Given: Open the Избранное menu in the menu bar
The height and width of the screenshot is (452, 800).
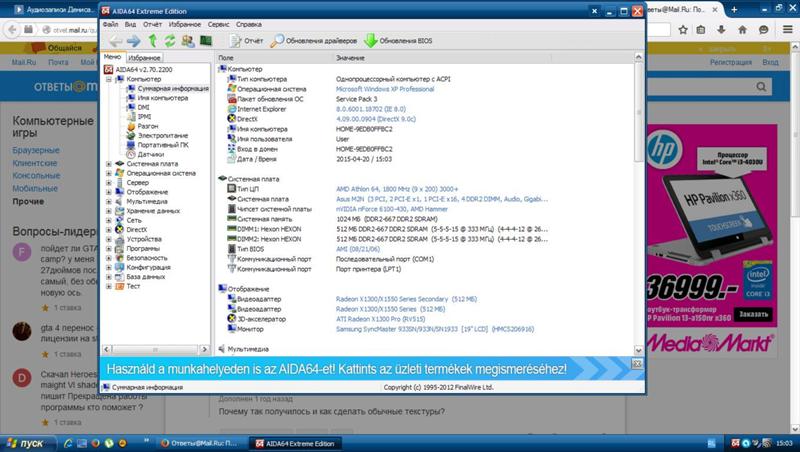Looking at the screenshot, I should tap(185, 24).
